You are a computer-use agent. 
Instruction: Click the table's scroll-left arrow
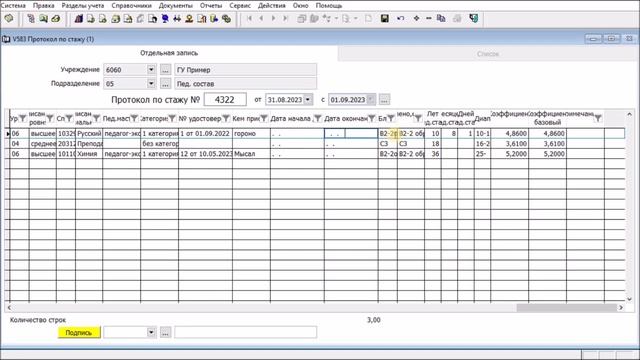(x=9, y=308)
